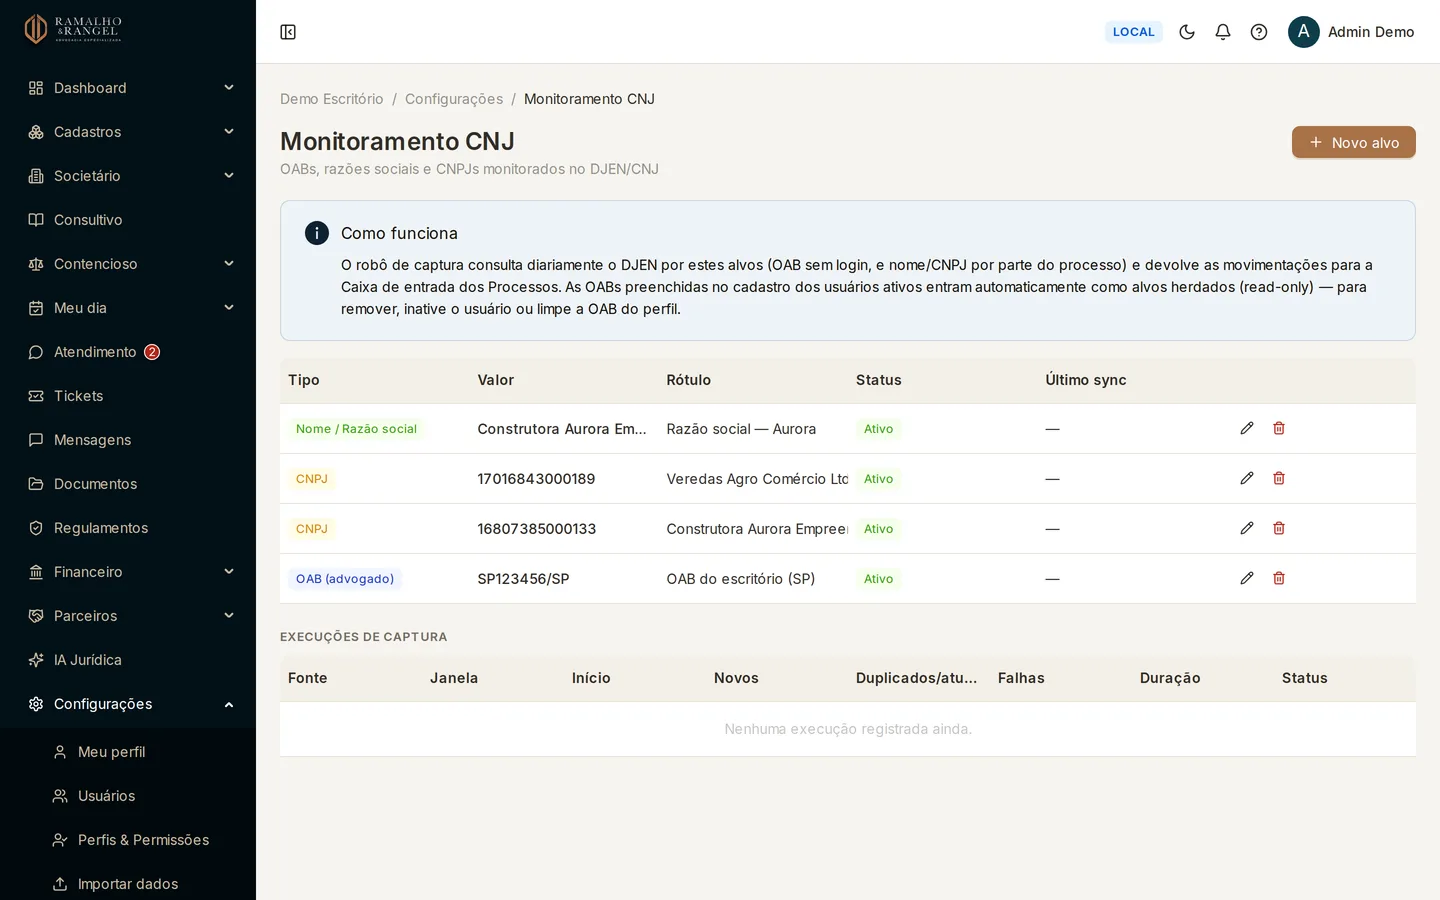This screenshot has height=900, width=1440.
Task: Click the Atendimento chat icon
Action: click(x=36, y=352)
